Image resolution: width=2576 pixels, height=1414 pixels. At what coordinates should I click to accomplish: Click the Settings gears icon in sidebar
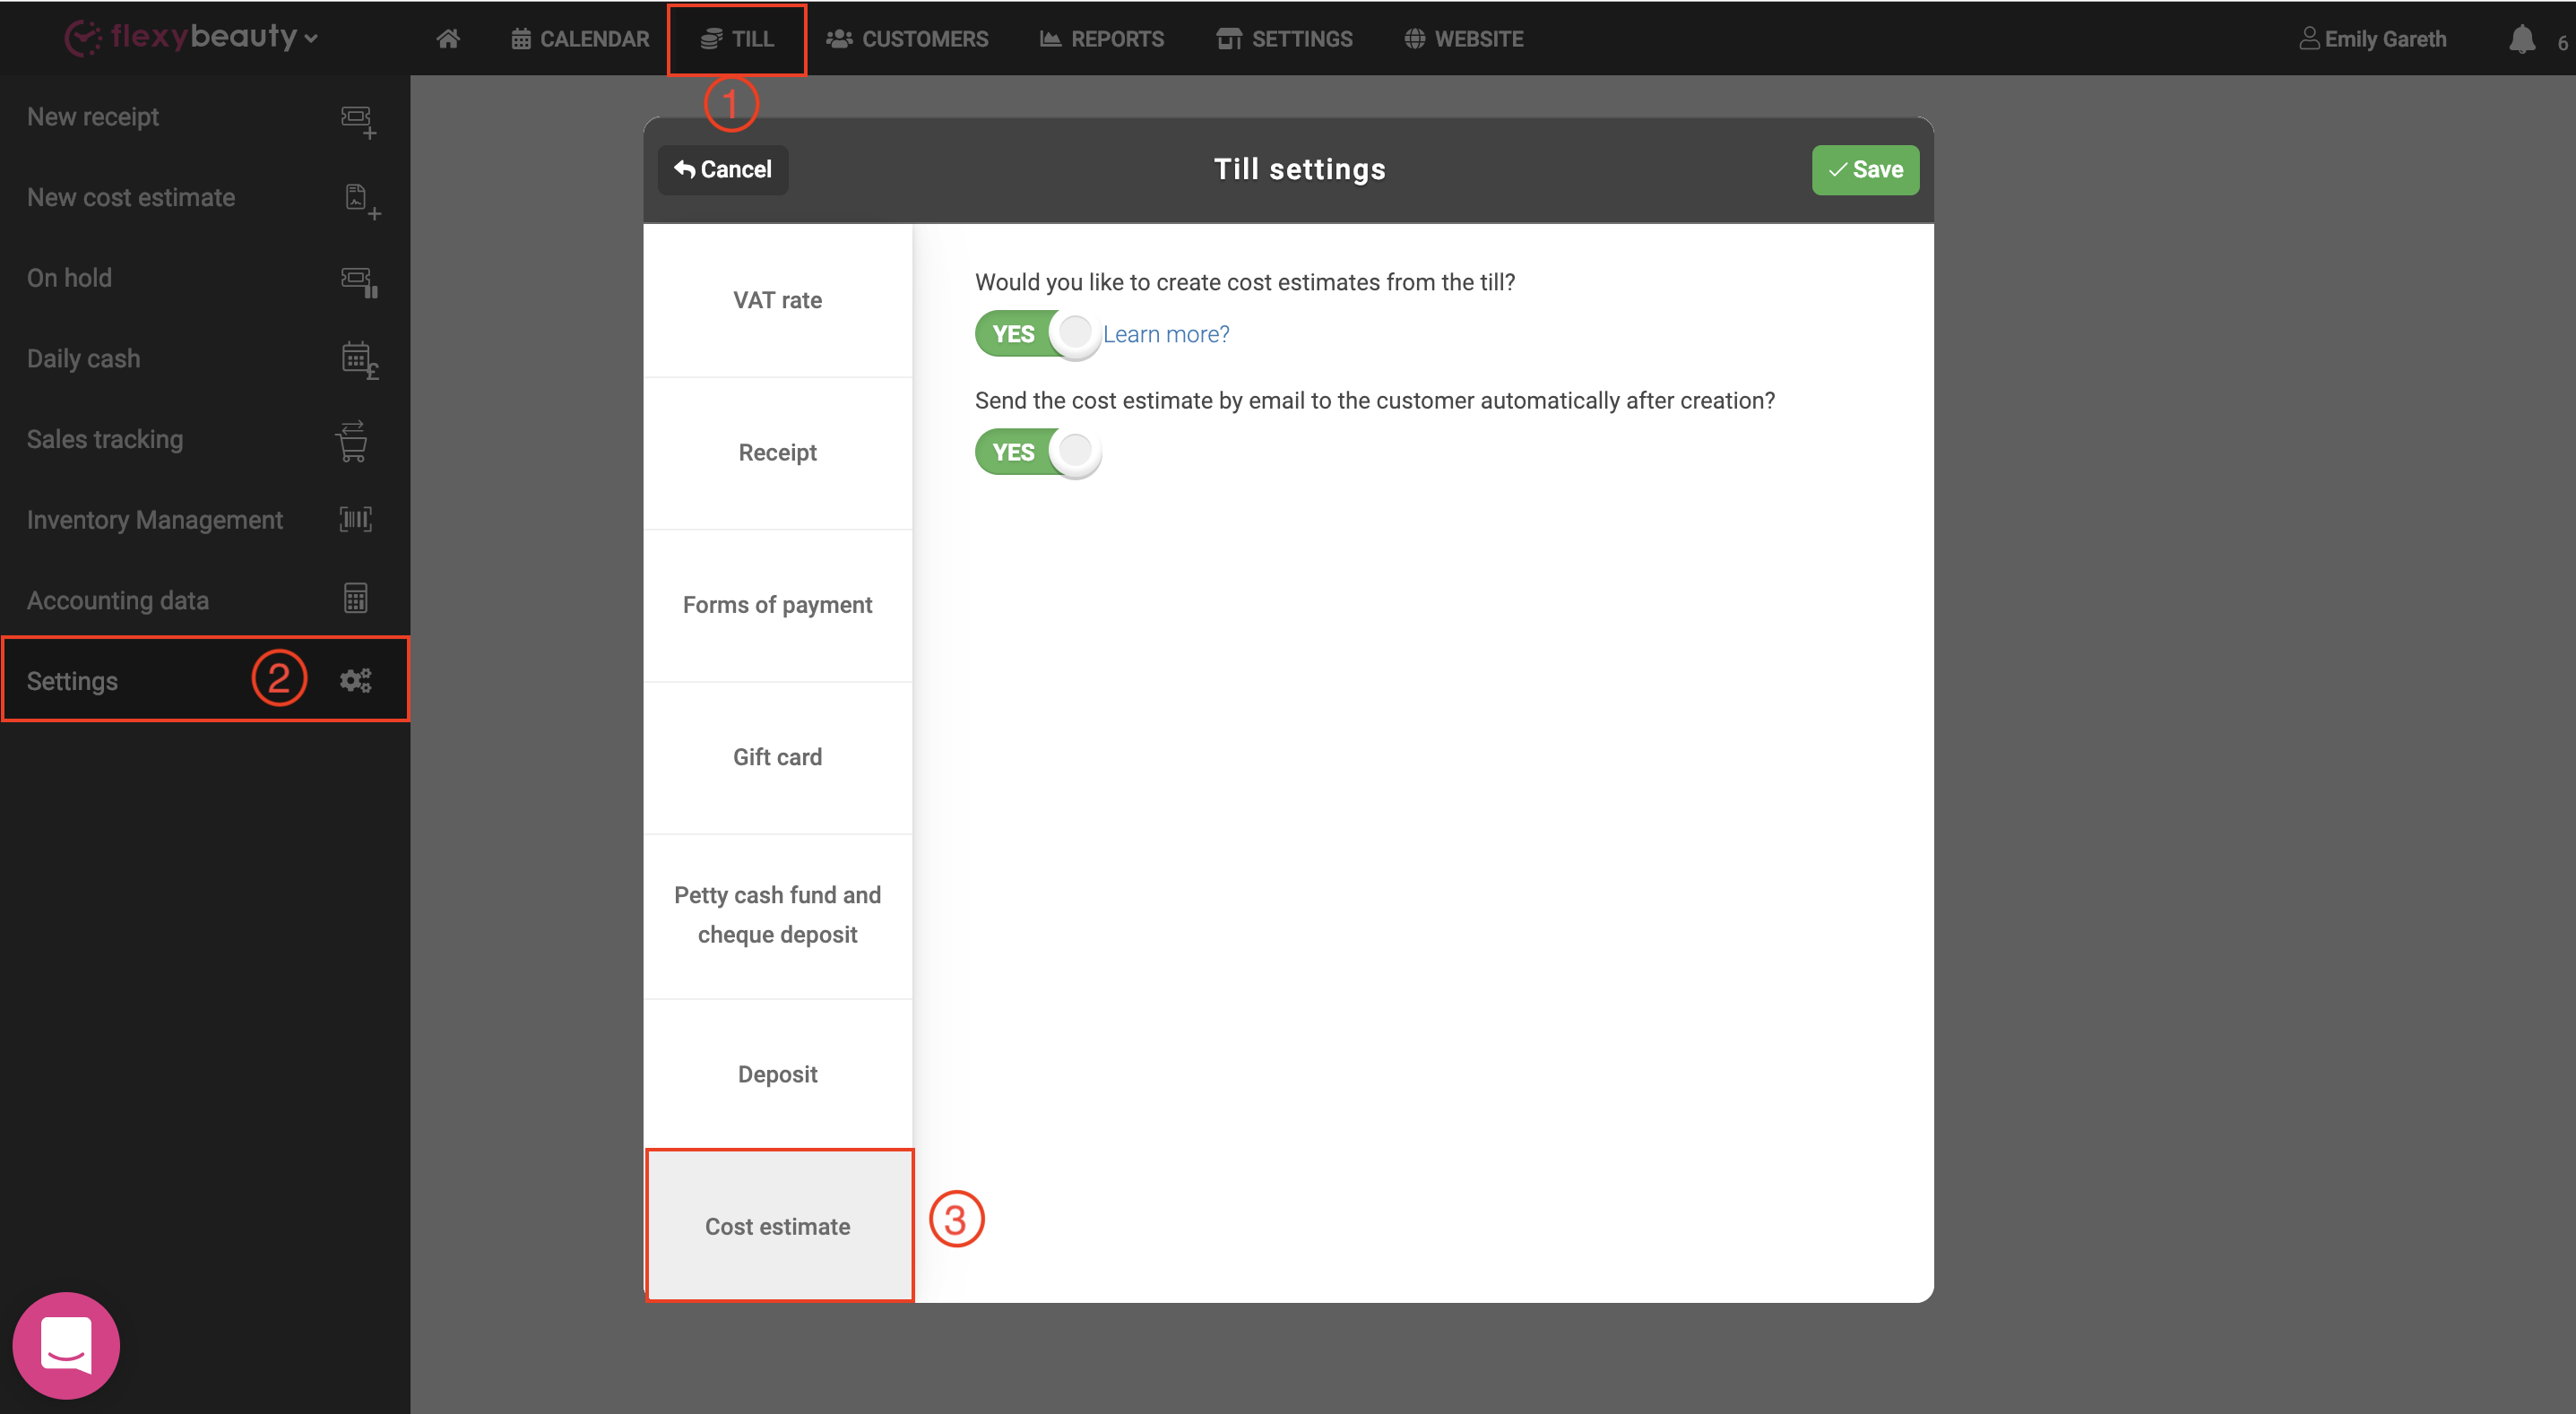tap(356, 680)
